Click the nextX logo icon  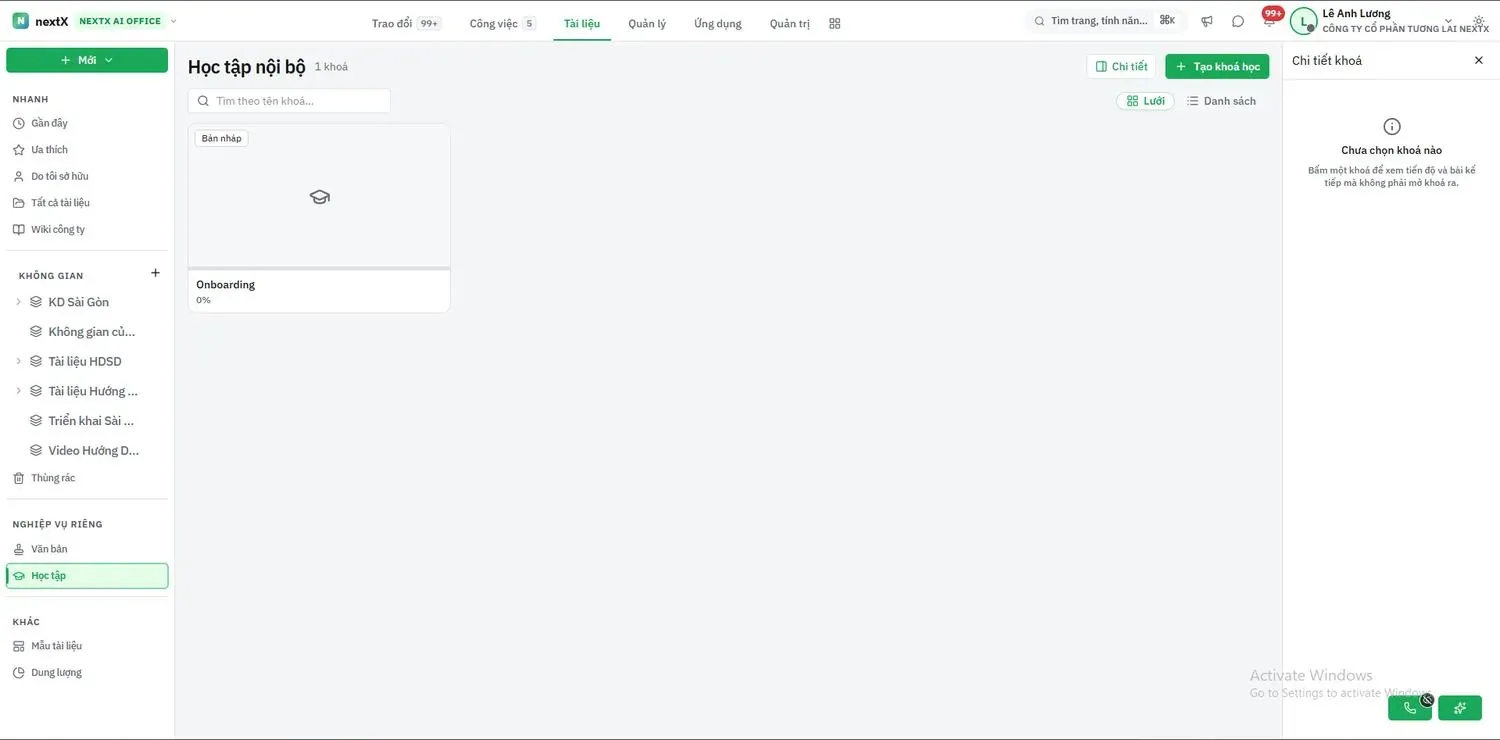click(x=20, y=21)
